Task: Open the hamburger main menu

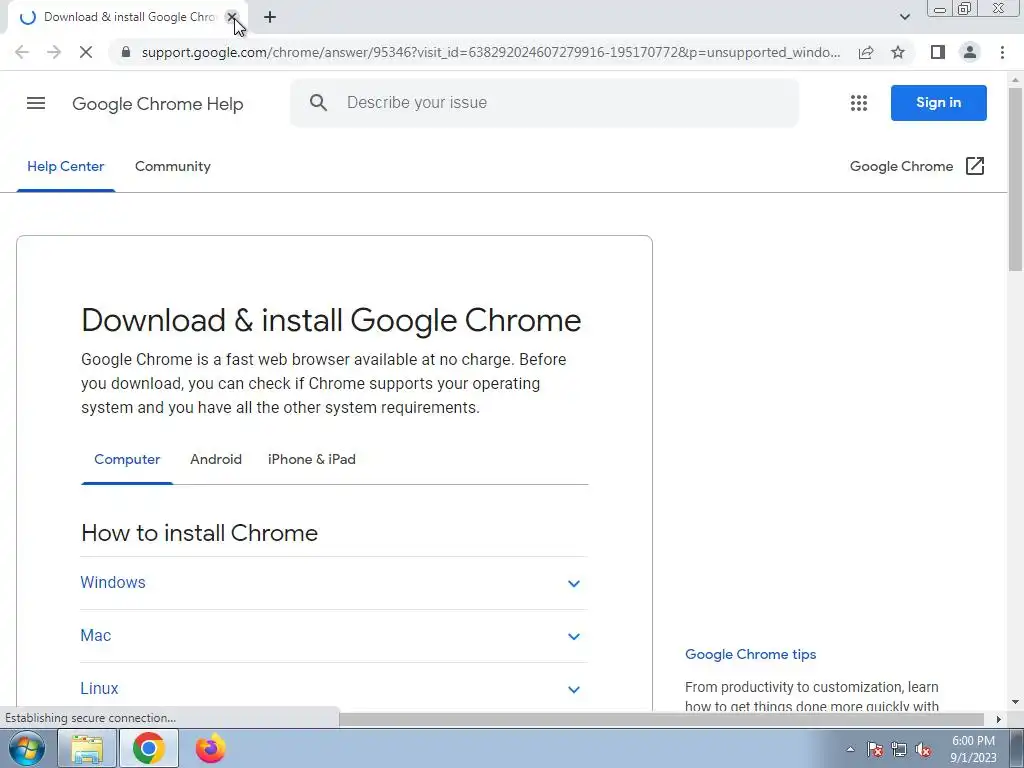Action: [36, 103]
